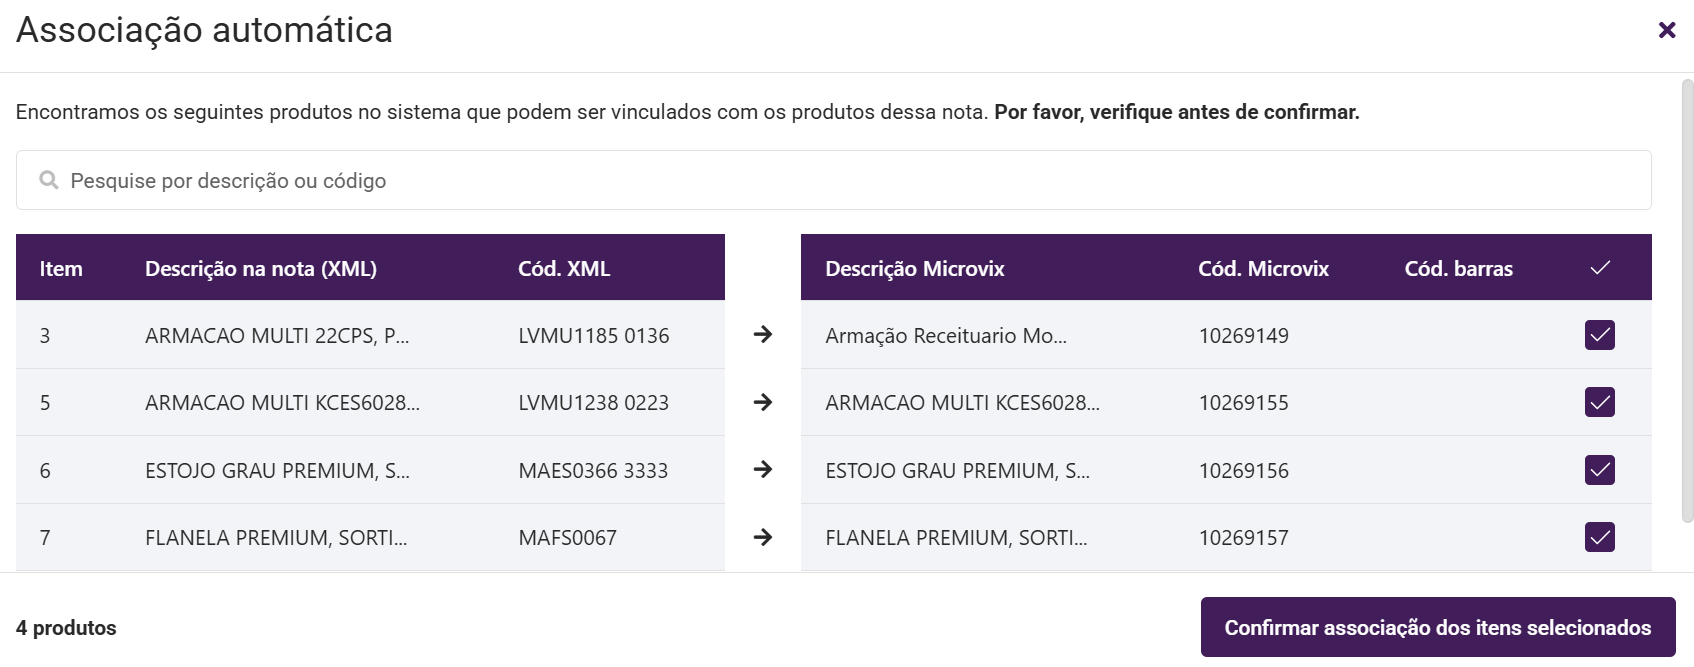The width and height of the screenshot is (1694, 667).
Task: Uncheck the Armação Receituario row checkbox
Action: point(1600,335)
